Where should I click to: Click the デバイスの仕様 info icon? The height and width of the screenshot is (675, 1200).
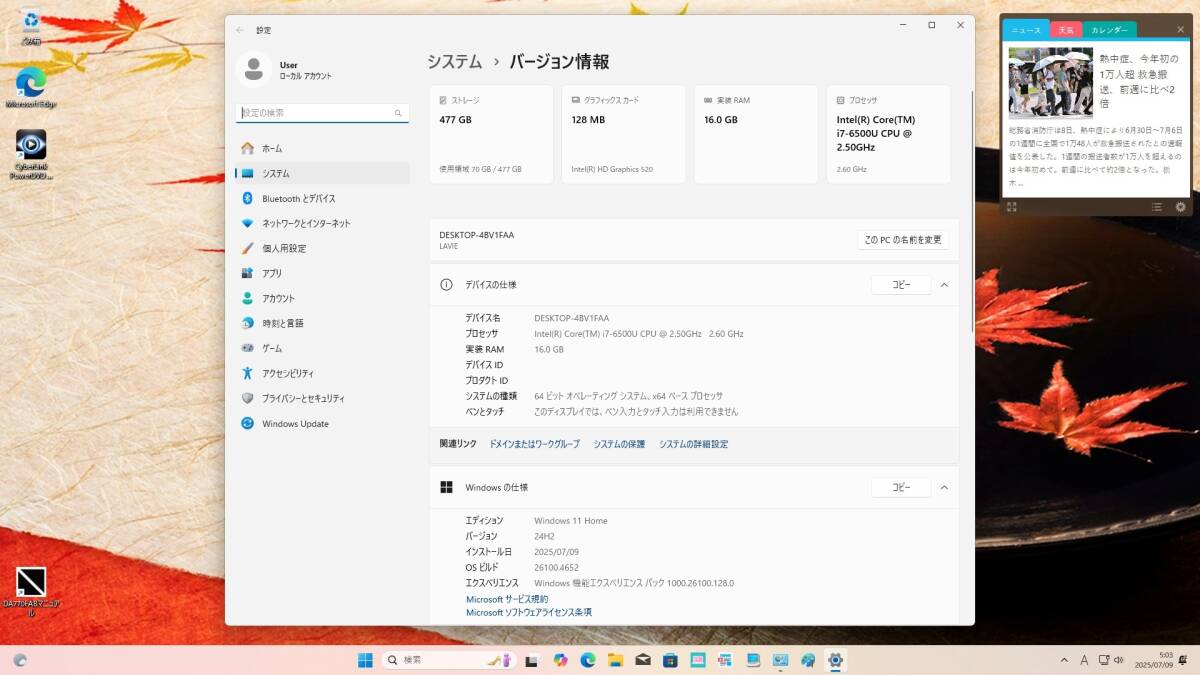click(x=446, y=285)
